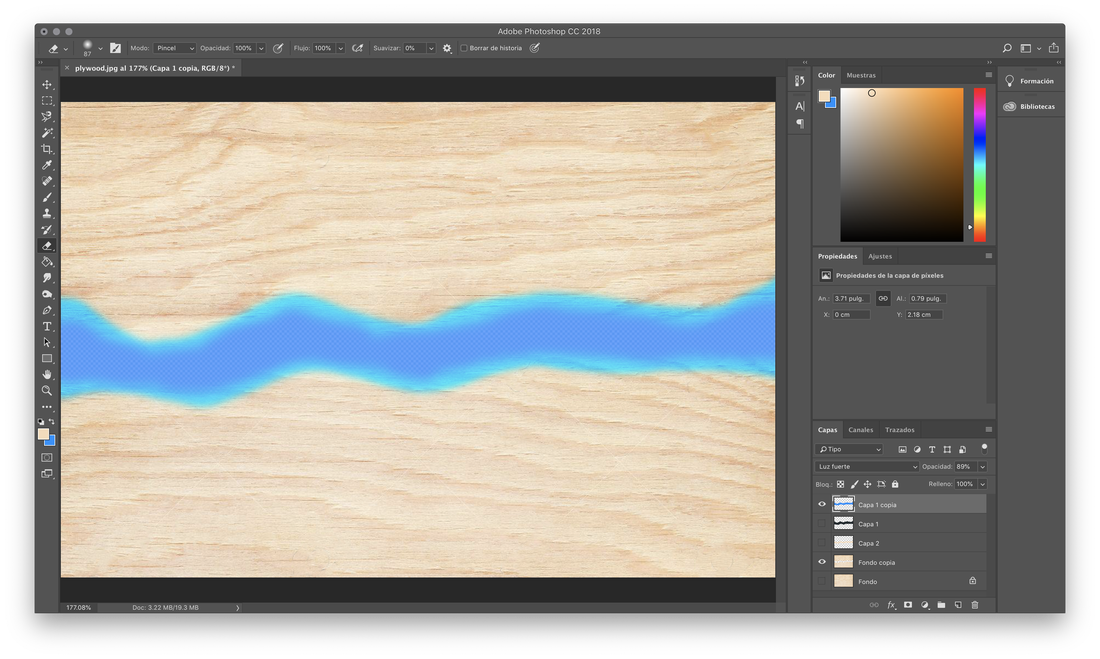This screenshot has height=659, width=1100.
Task: Switch to the Muestras tab
Action: tap(861, 75)
